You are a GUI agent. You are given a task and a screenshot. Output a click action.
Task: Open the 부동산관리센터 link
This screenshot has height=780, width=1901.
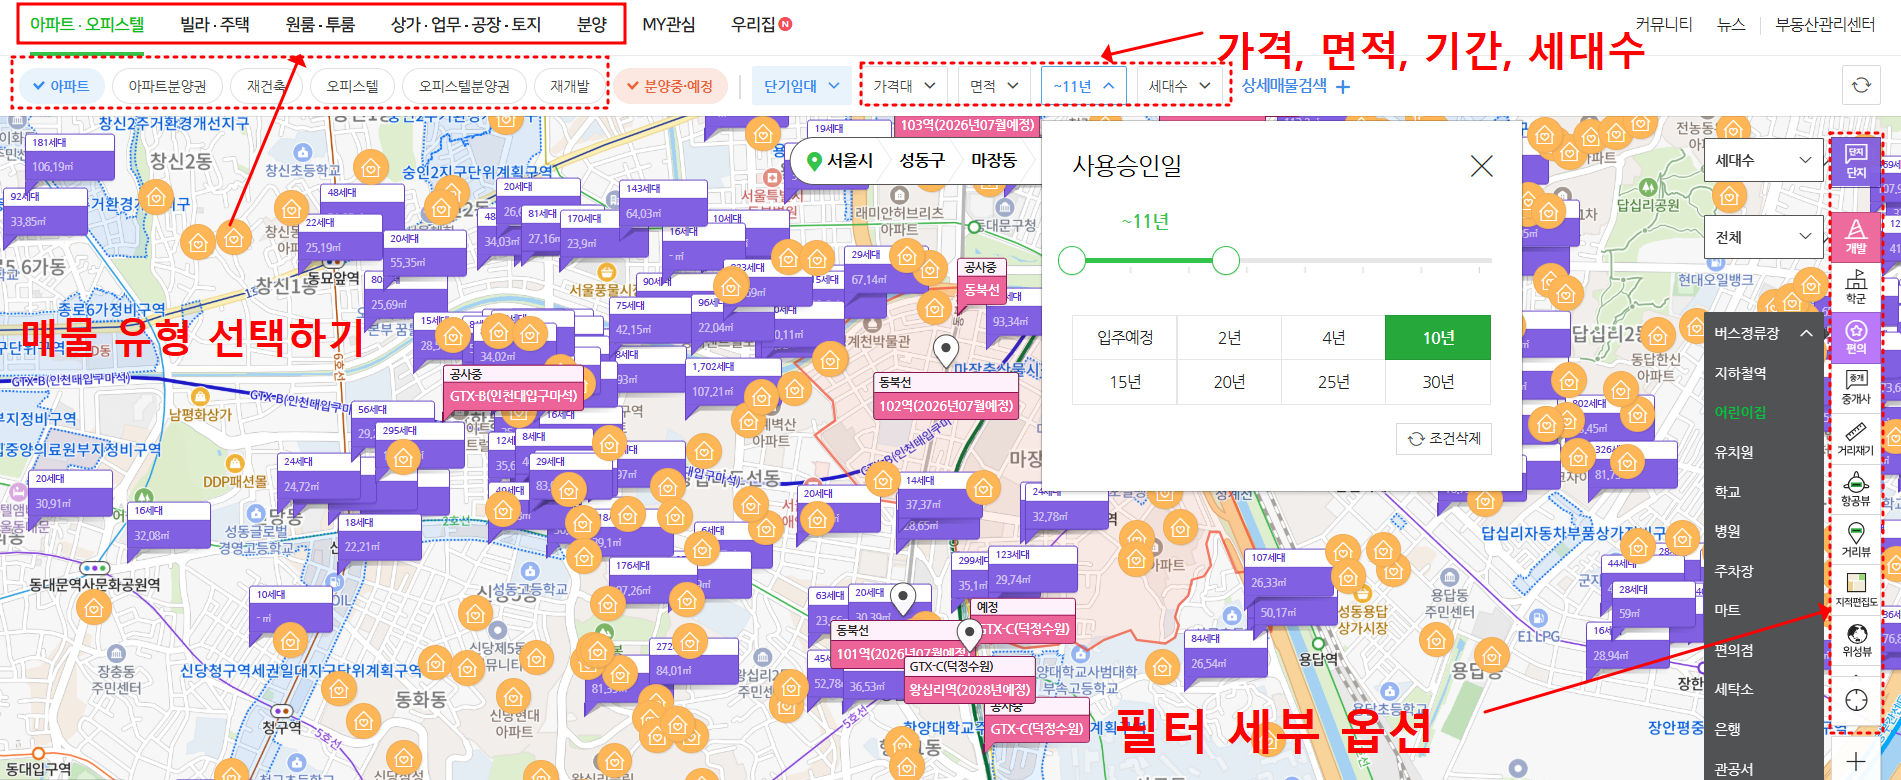point(1825,24)
